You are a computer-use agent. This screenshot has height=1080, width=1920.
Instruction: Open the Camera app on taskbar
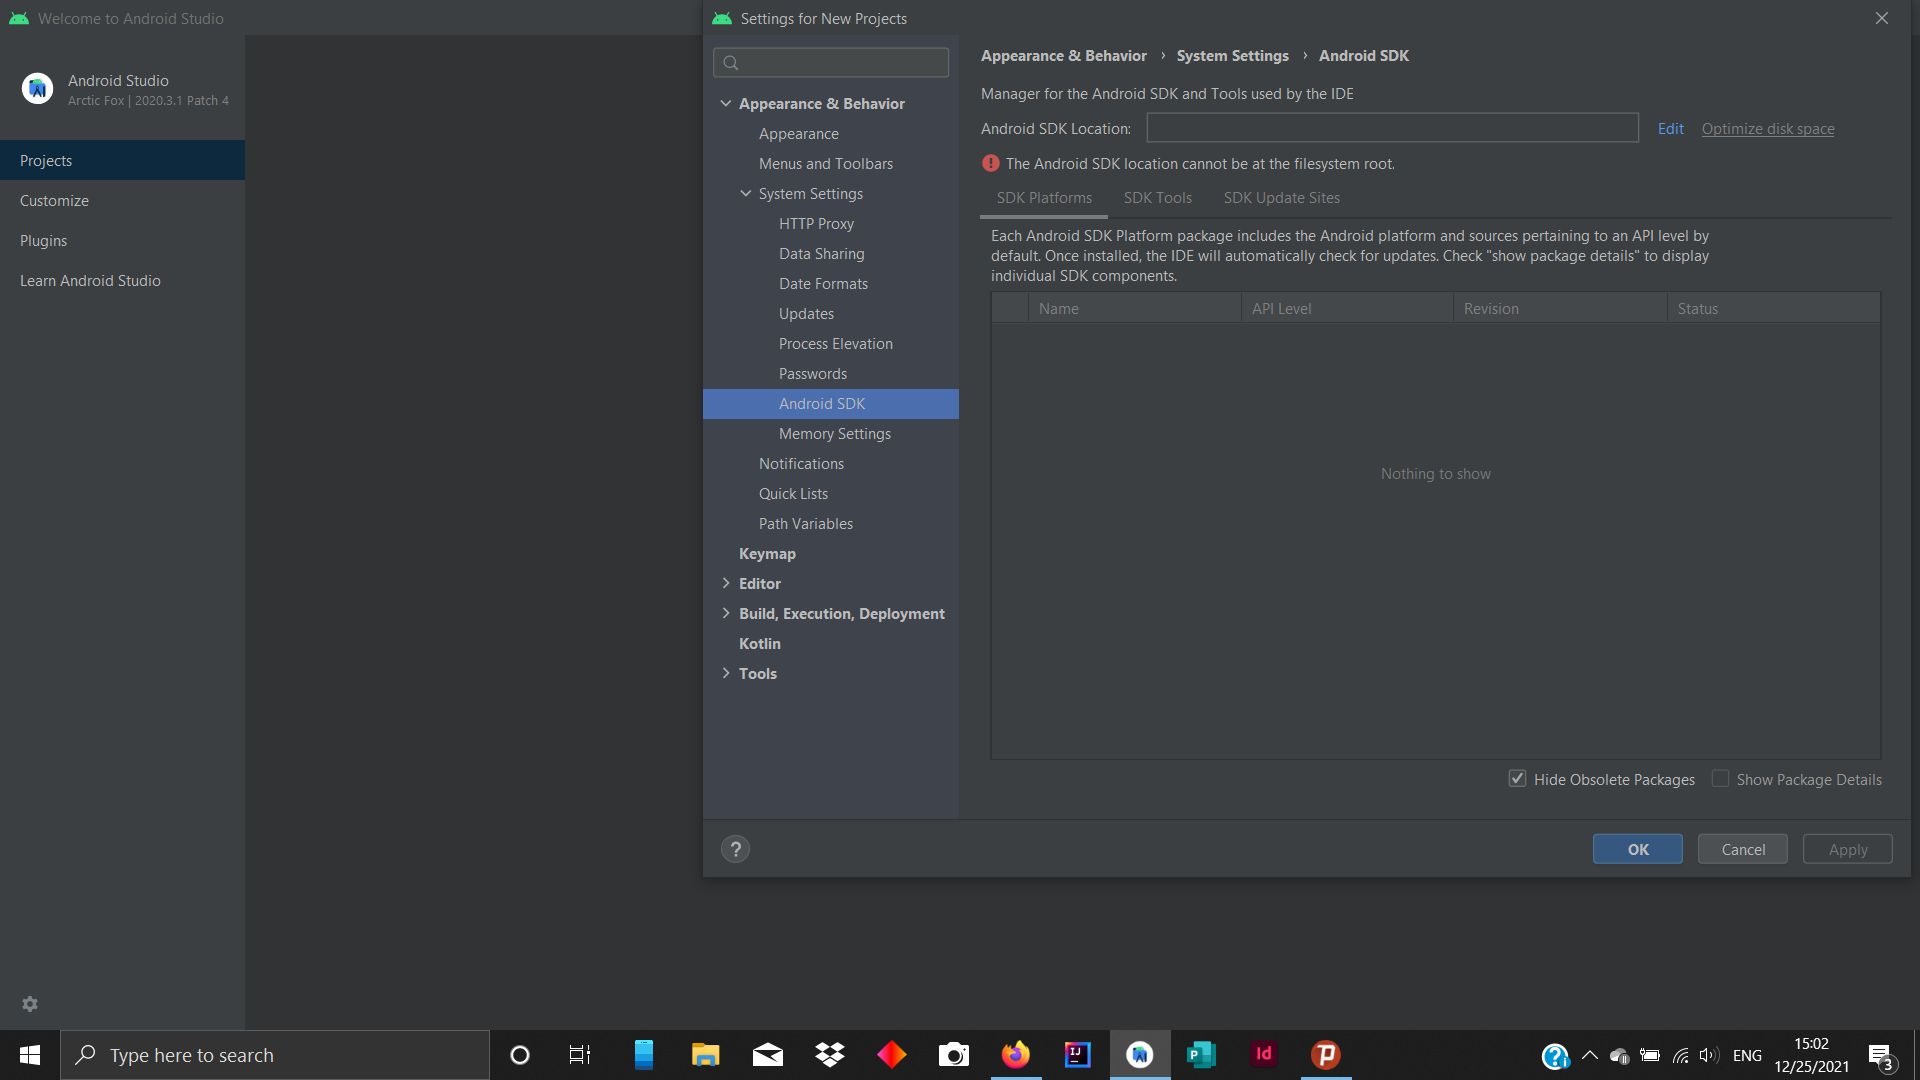point(954,1055)
